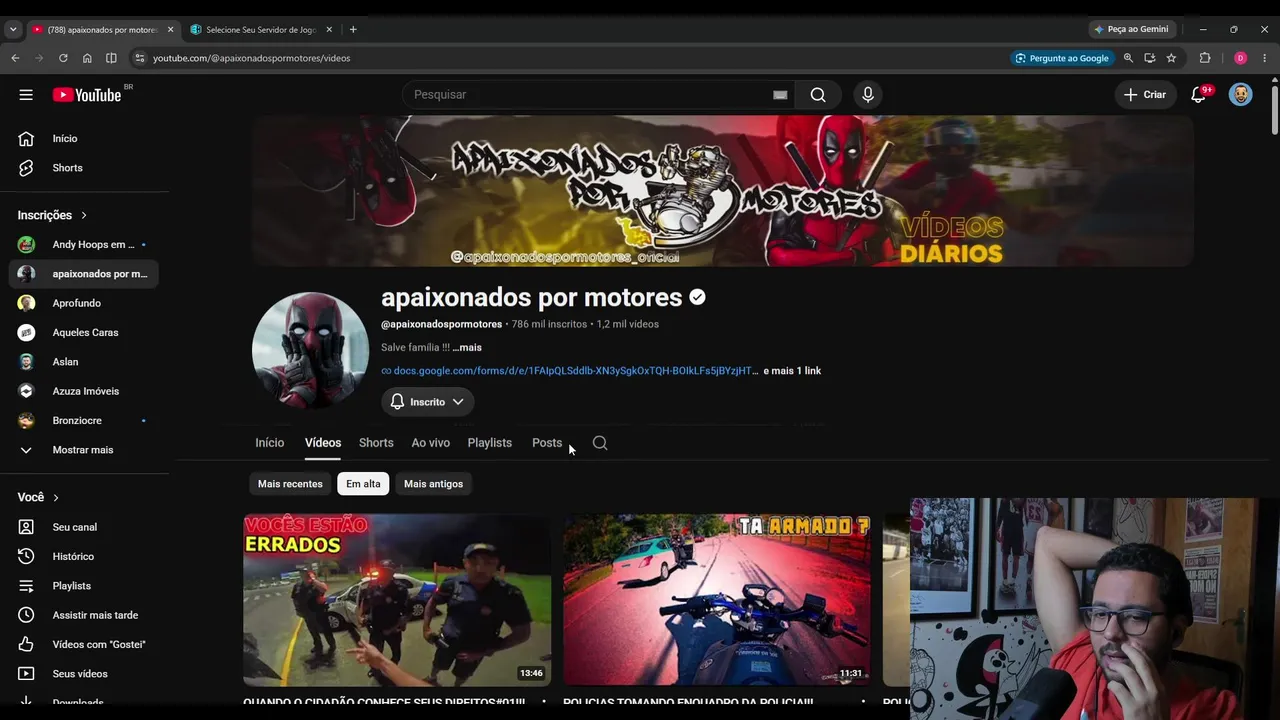Open the channel Início tab
This screenshot has height=720, width=1280.
(x=270, y=443)
